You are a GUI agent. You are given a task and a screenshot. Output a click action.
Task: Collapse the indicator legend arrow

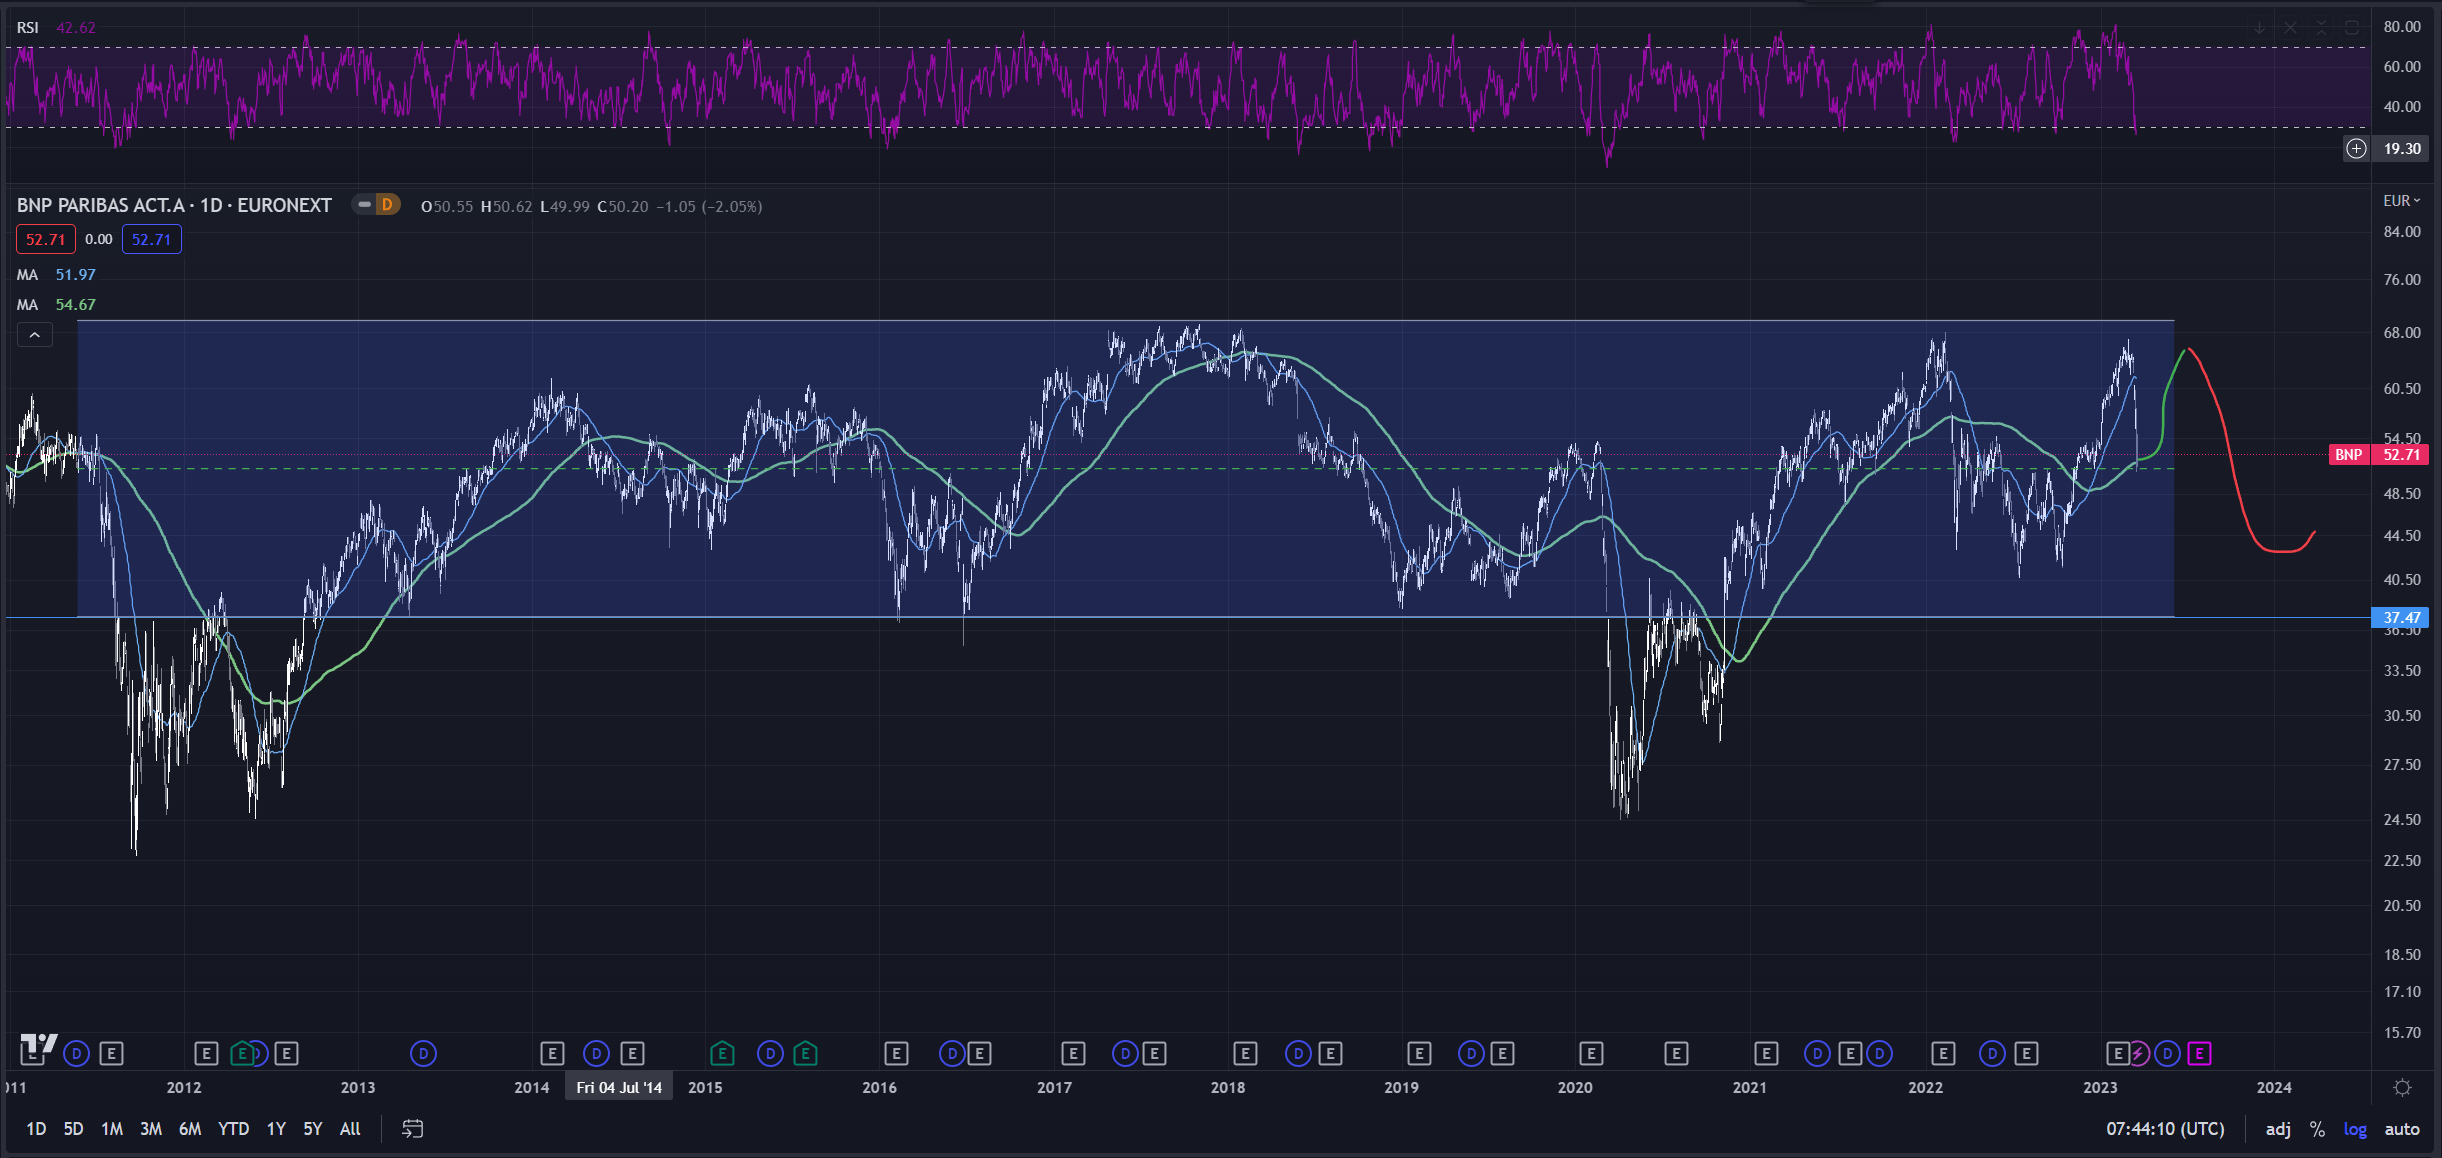[x=34, y=335]
